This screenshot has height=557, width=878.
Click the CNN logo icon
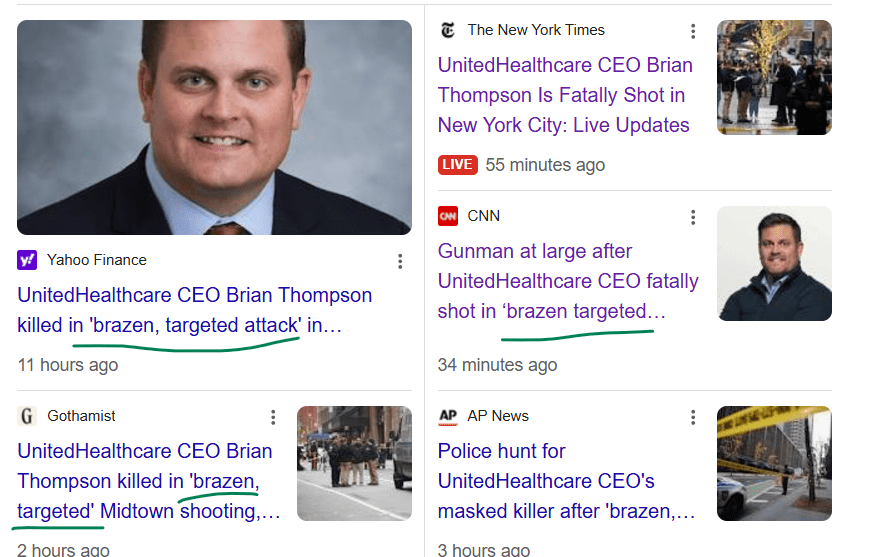(448, 216)
